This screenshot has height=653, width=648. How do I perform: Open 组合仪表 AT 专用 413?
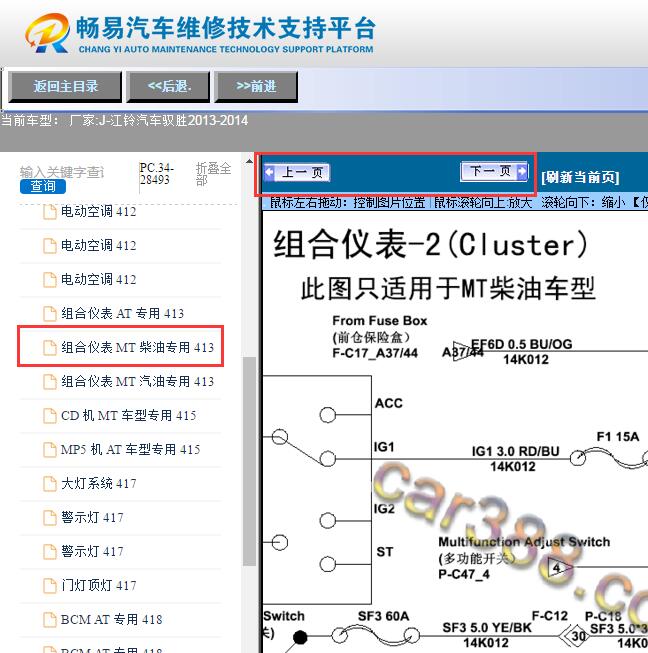click(122, 314)
